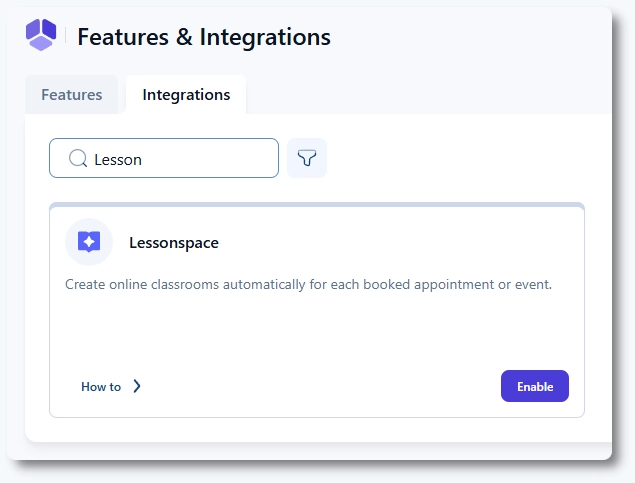This screenshot has height=483, width=635.
Task: Click blank tab strip right of Integrations
Action: pos(420,95)
